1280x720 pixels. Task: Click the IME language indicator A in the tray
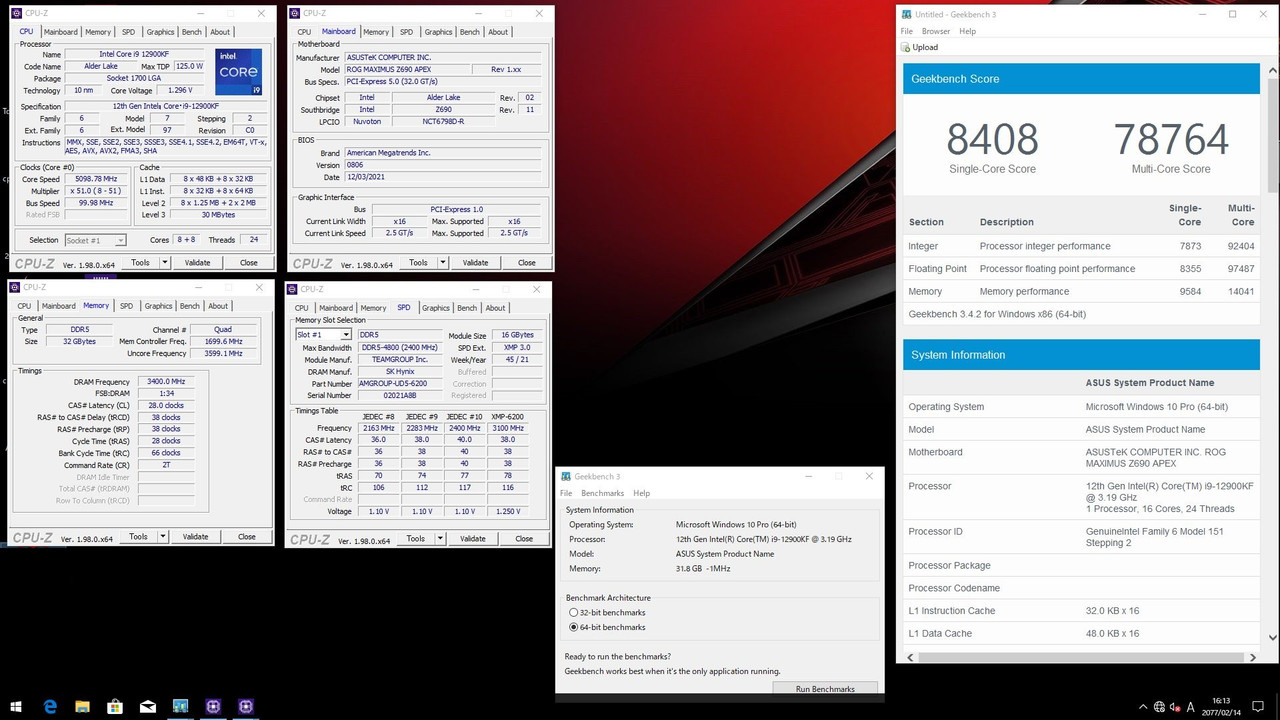(1191, 707)
